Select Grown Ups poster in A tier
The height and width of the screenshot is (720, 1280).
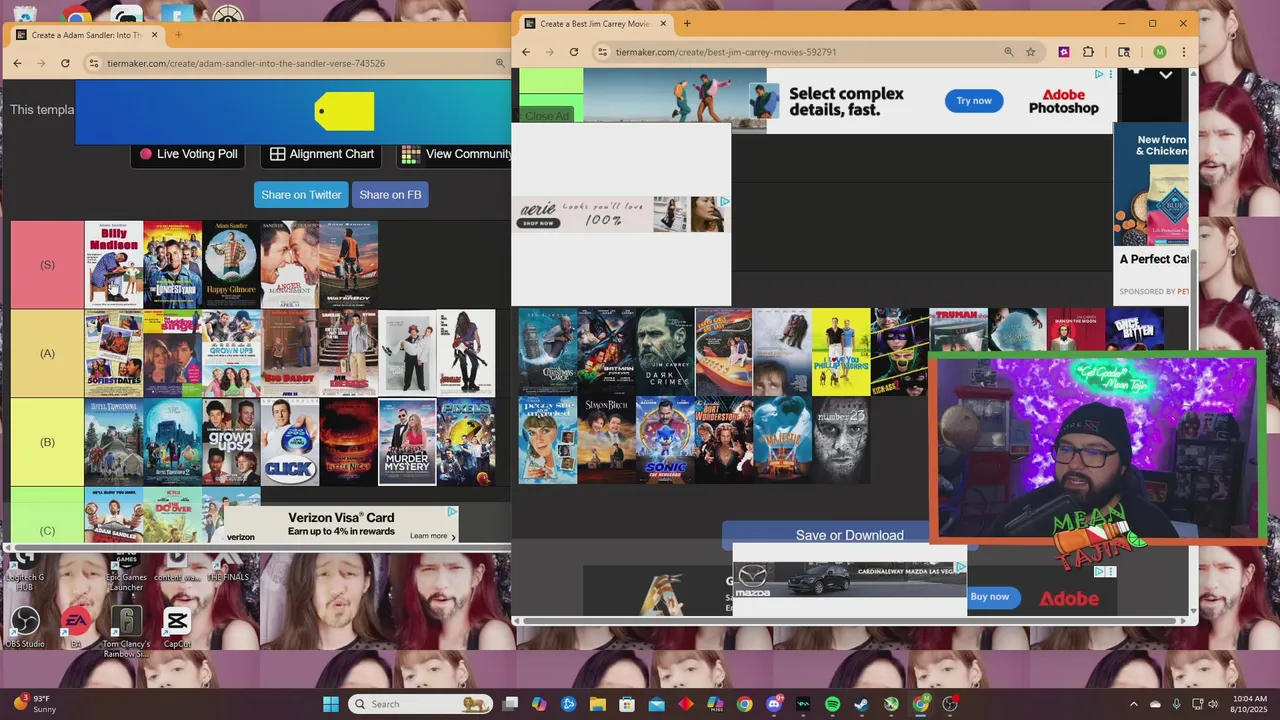[231, 353]
